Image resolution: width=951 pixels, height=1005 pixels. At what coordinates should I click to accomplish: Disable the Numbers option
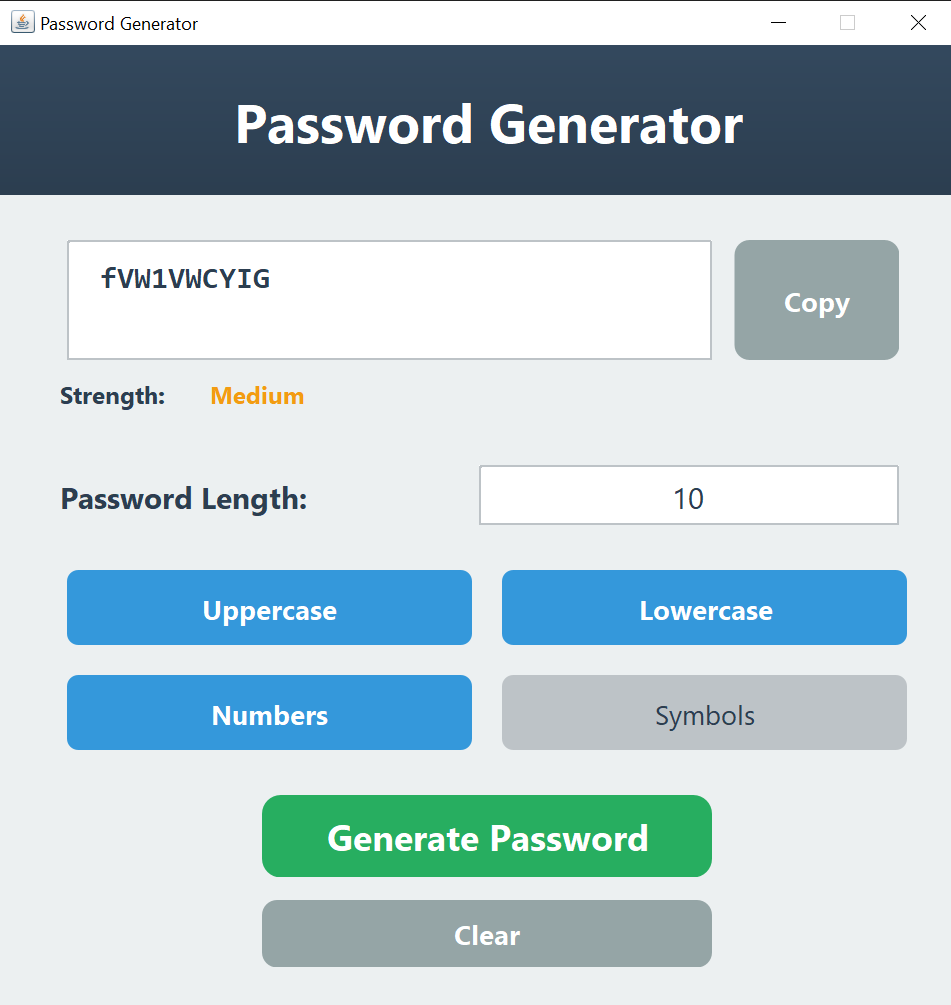point(269,713)
